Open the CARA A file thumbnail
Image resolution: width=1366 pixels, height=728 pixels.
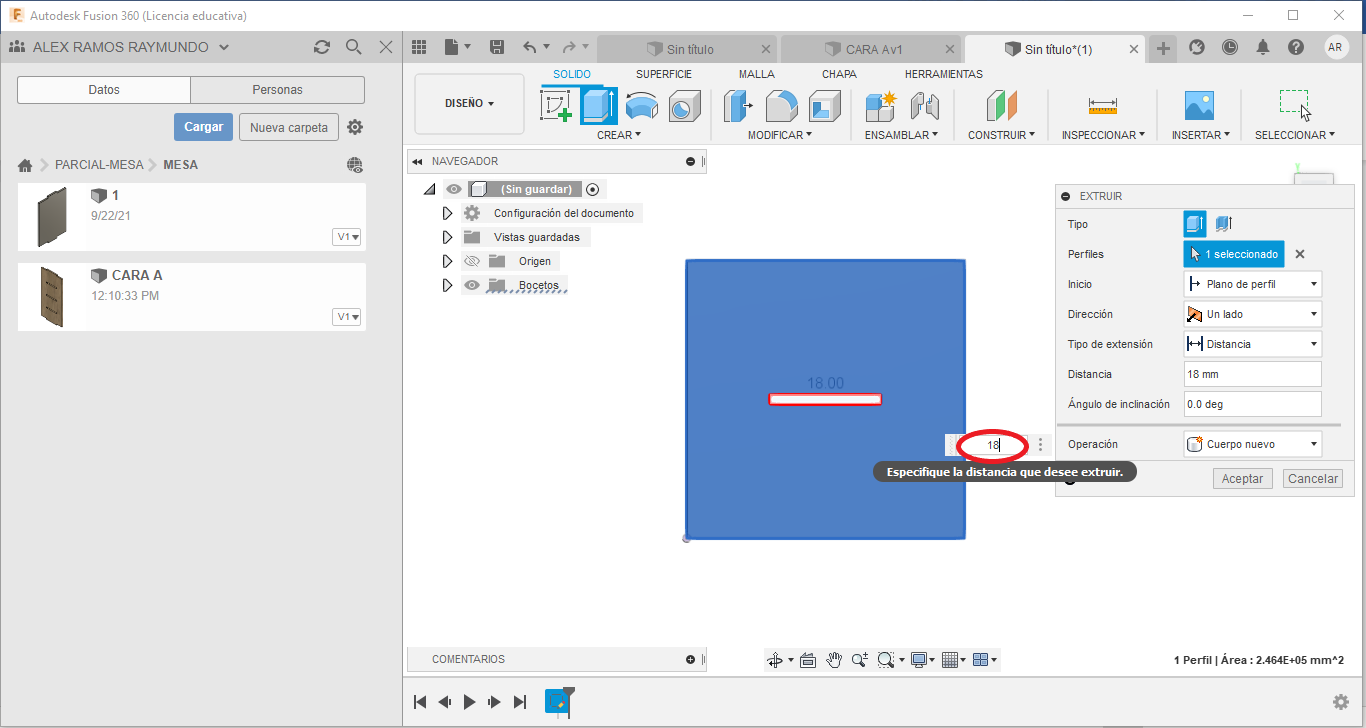pyautogui.click(x=52, y=297)
